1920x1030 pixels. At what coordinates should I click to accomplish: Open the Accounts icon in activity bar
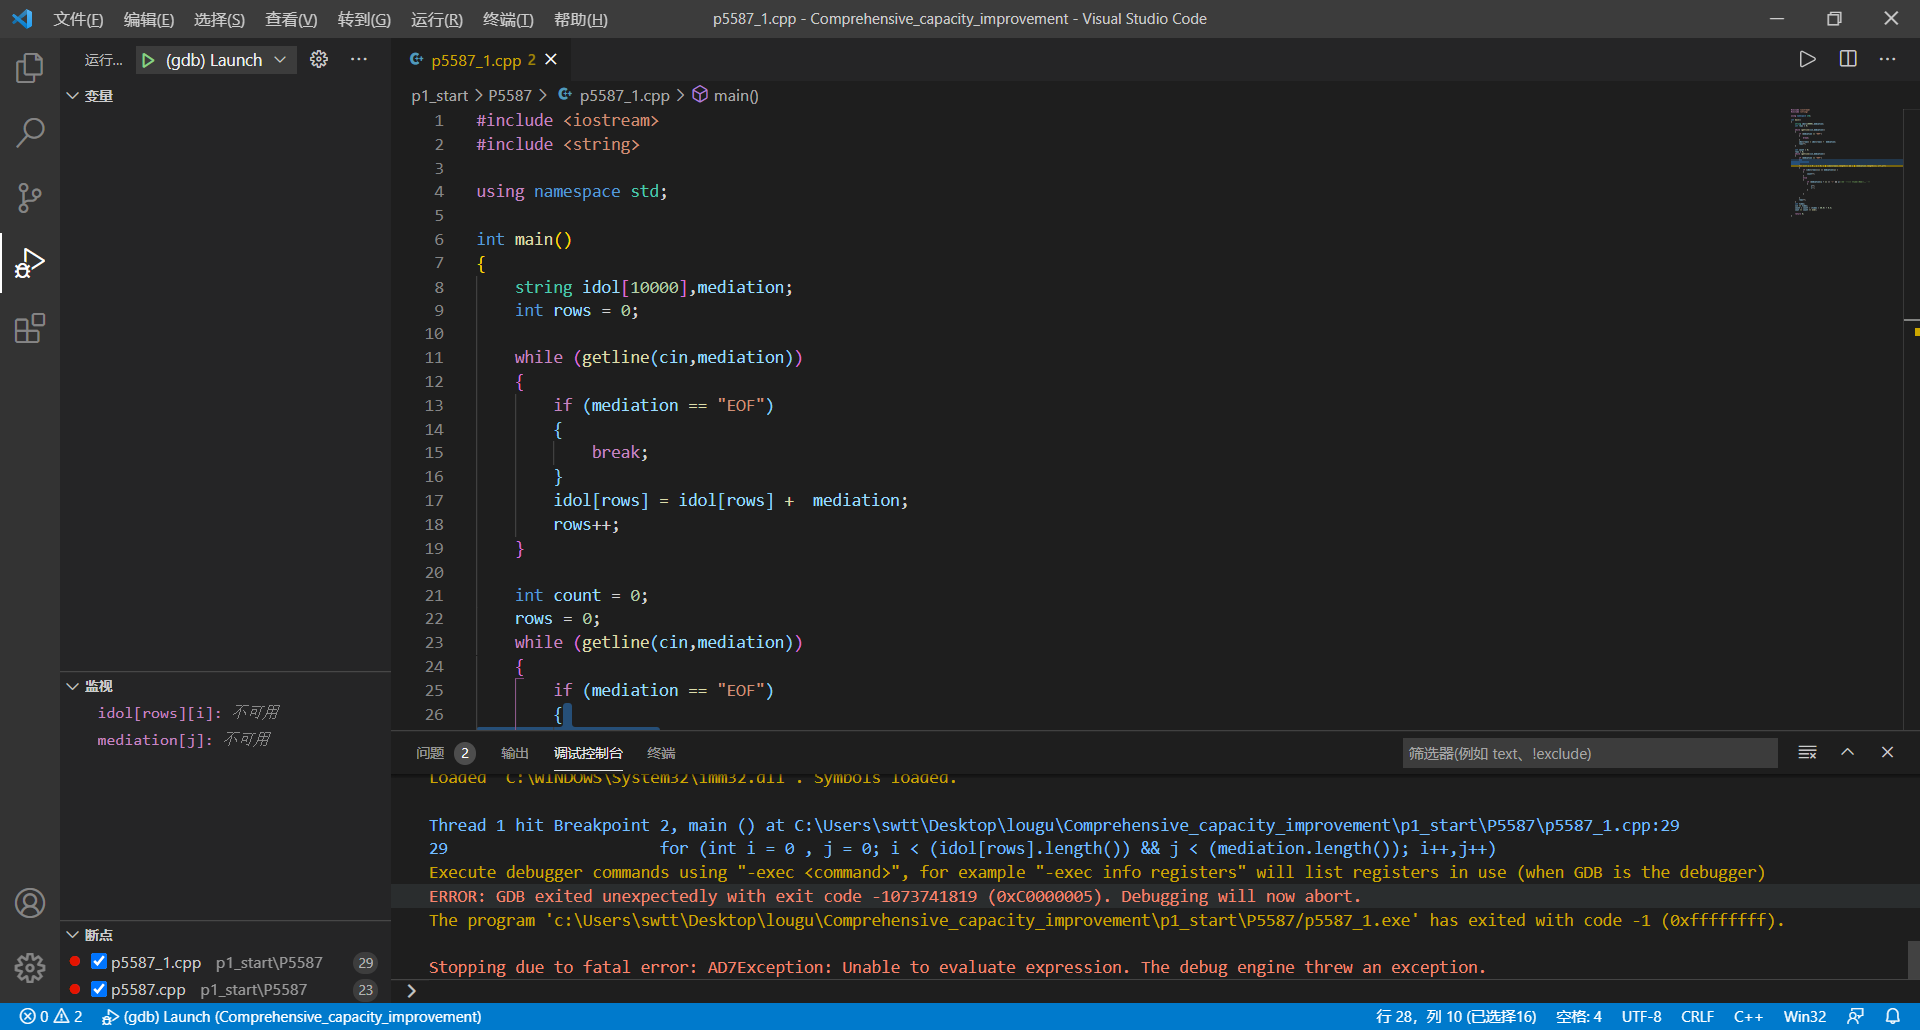click(x=30, y=903)
